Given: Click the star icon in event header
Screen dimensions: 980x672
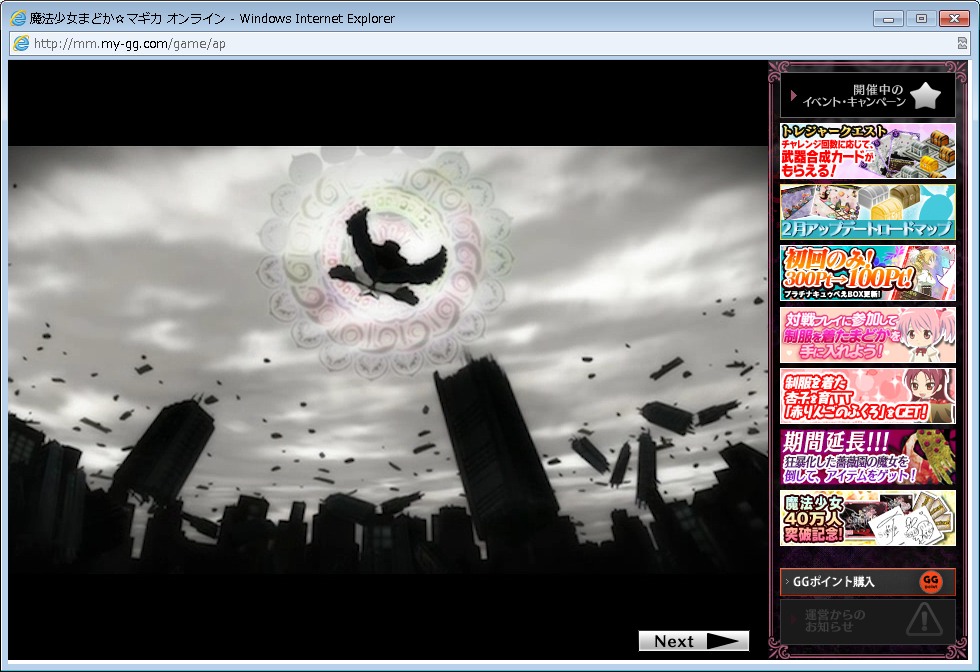Looking at the screenshot, I should click(926, 96).
